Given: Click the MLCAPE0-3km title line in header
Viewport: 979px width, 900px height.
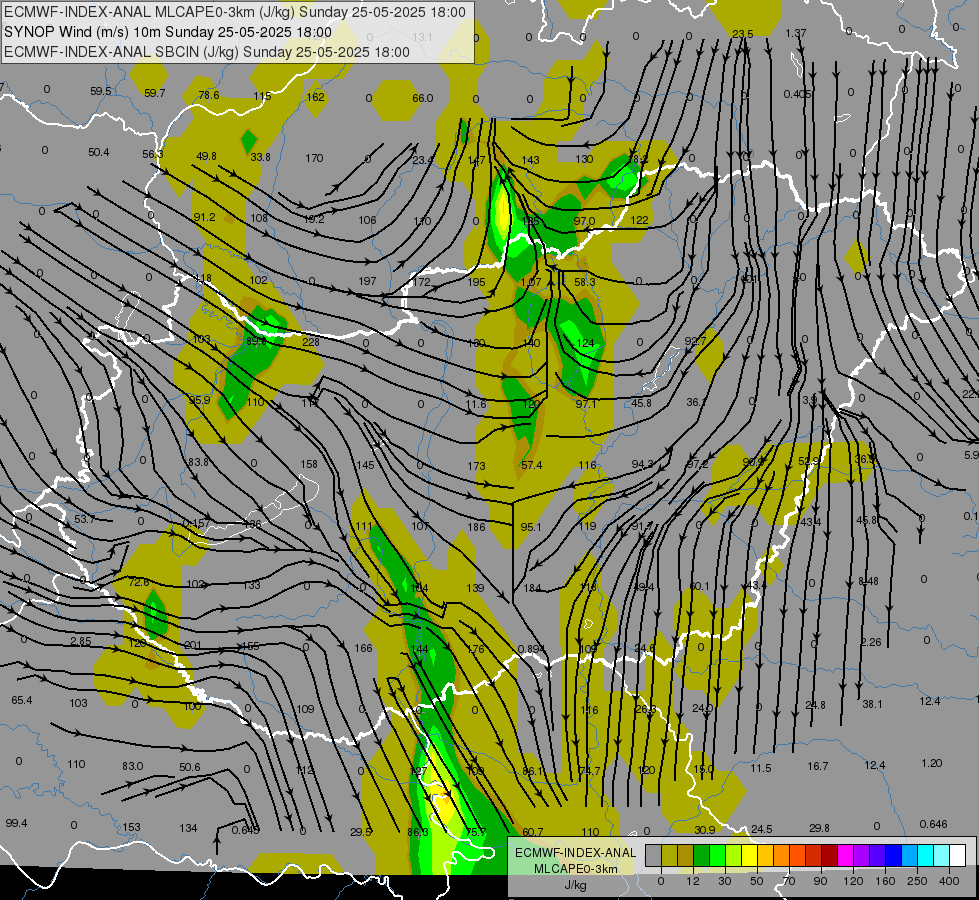Looking at the screenshot, I should pos(235,12).
